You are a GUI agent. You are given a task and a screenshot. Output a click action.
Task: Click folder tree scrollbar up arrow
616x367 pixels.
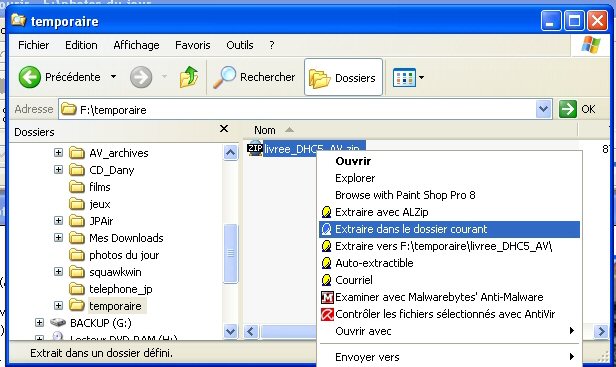coord(231,152)
